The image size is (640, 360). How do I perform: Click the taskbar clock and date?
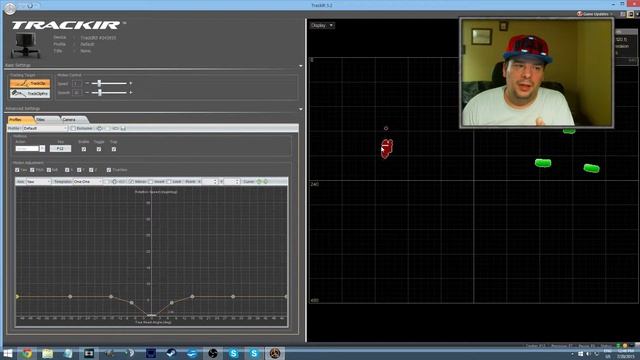(x=625, y=353)
